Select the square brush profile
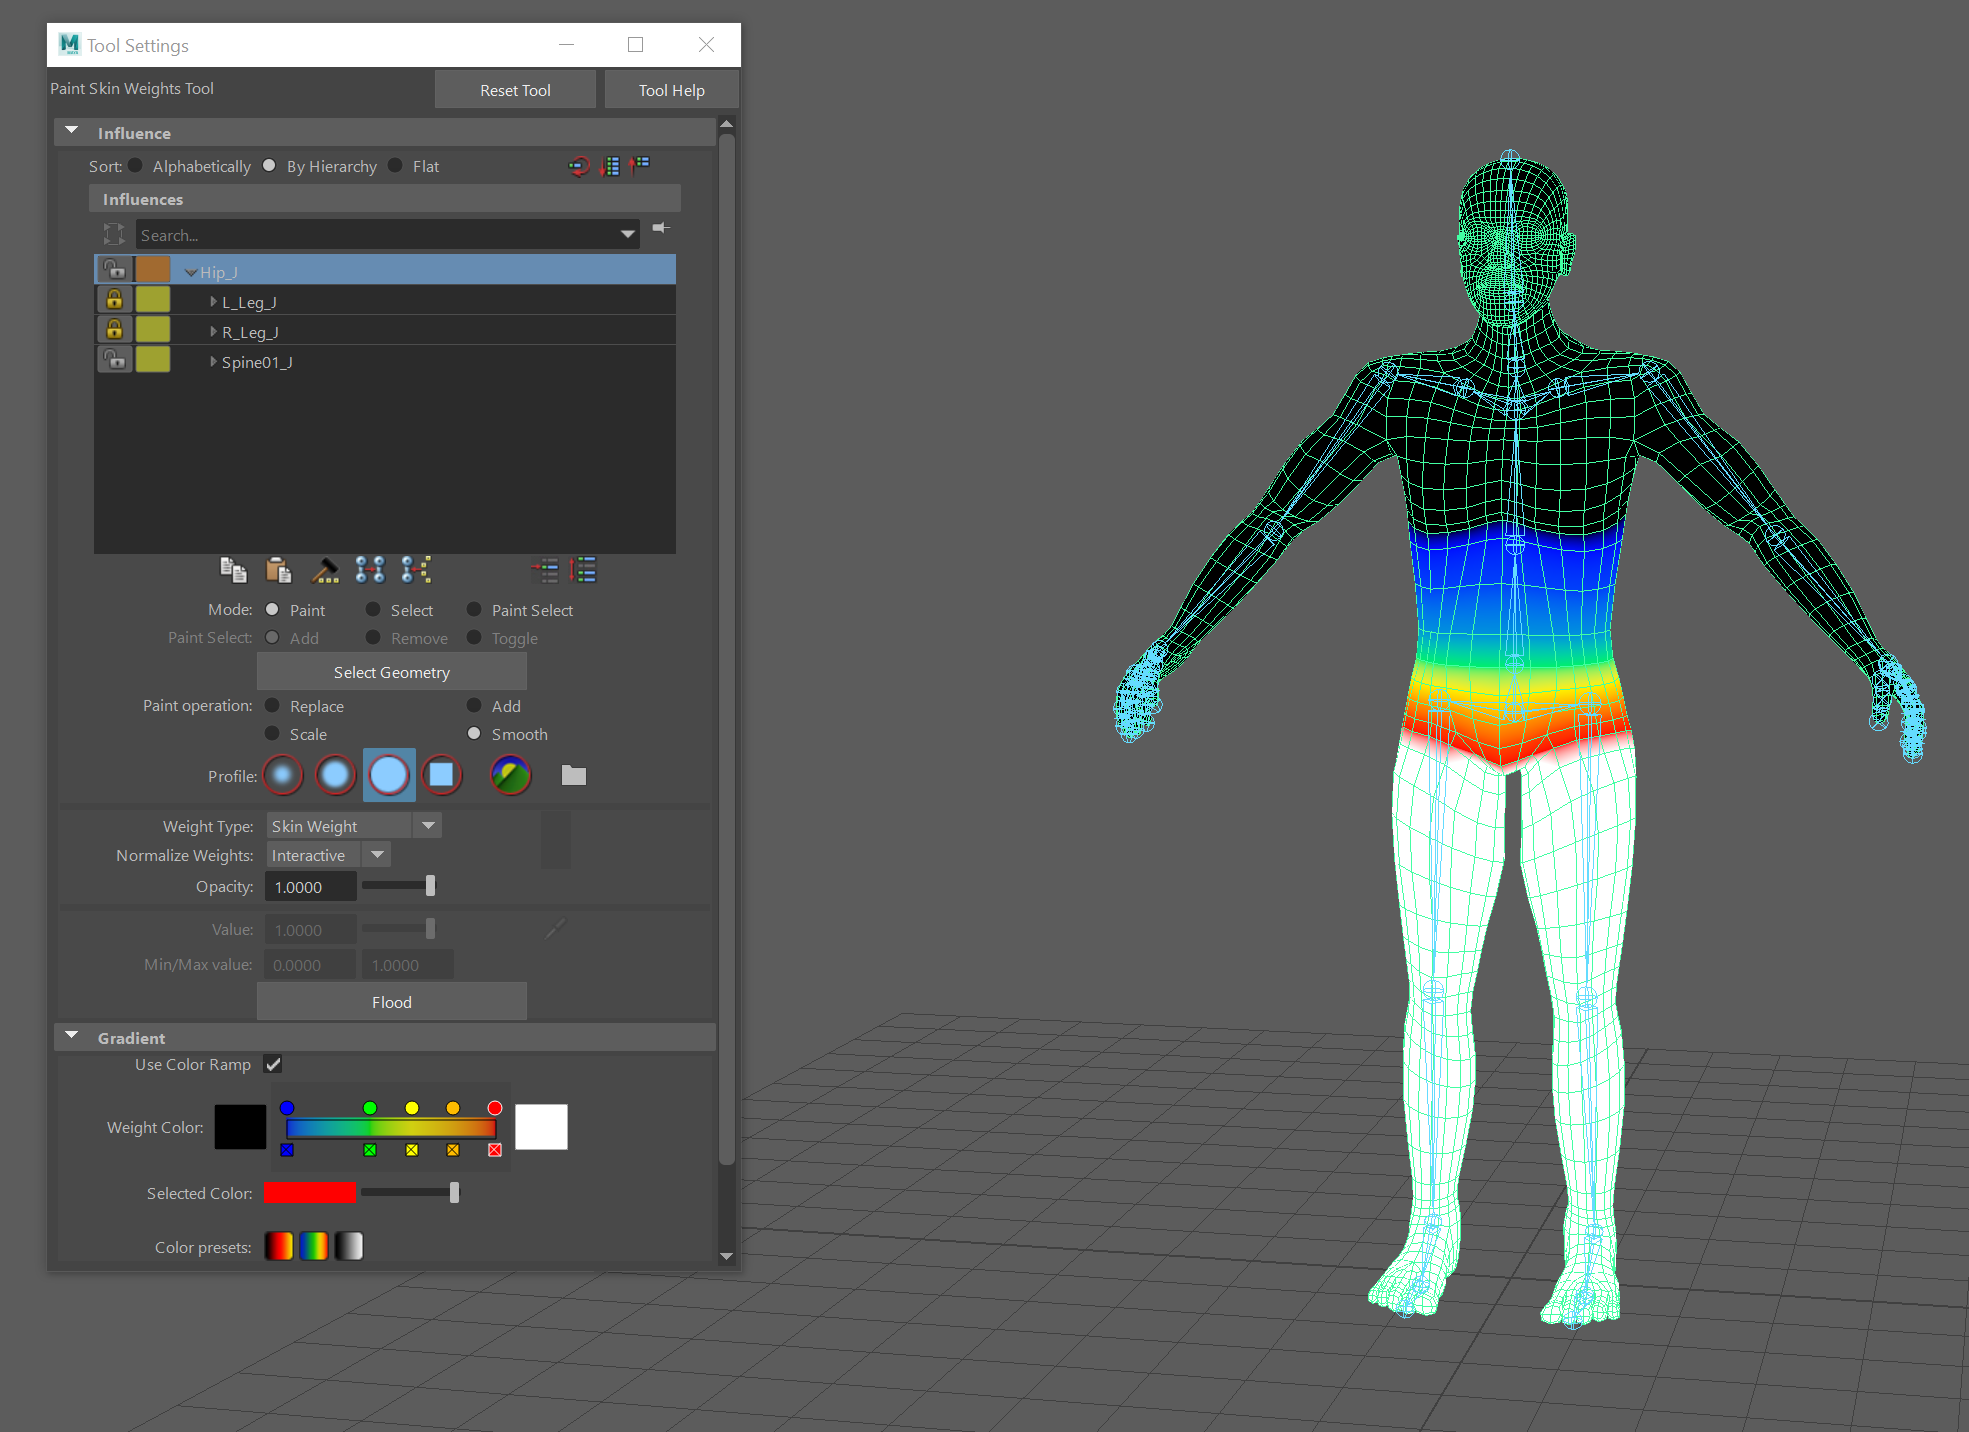This screenshot has height=1432, width=1969. point(441,775)
